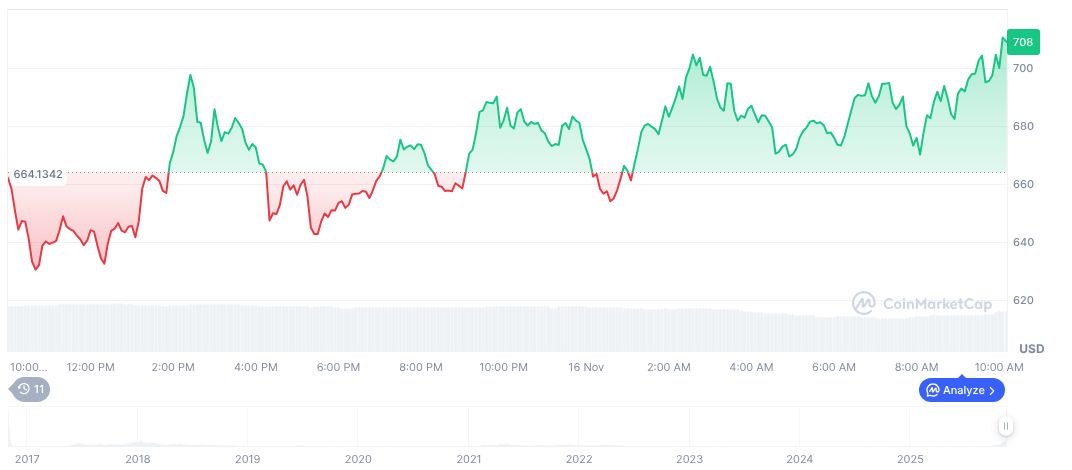
Task: Jump to 2018 in the range navigator
Action: pos(138,459)
